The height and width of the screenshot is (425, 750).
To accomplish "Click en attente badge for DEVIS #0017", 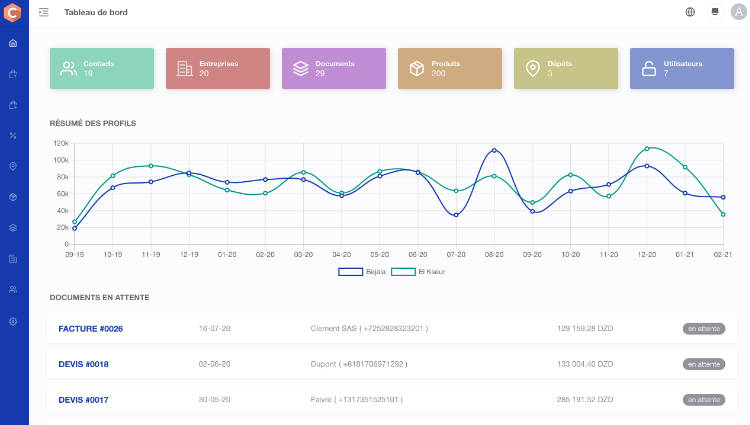I will 704,400.
